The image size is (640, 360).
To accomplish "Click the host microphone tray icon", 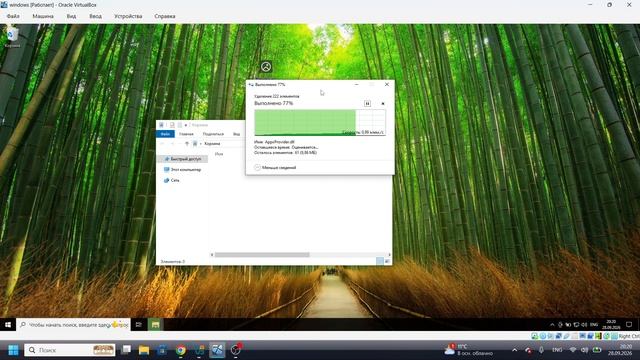I will click(x=541, y=350).
